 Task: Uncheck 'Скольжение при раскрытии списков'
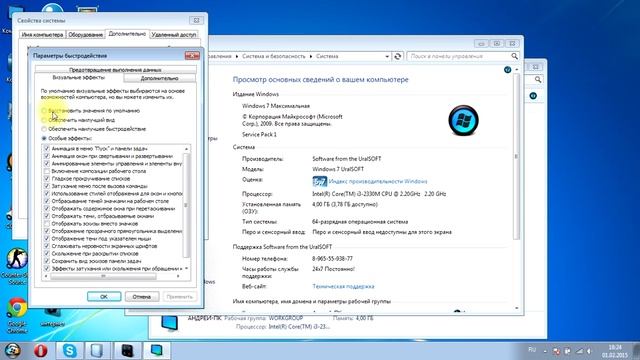pyautogui.click(x=47, y=253)
